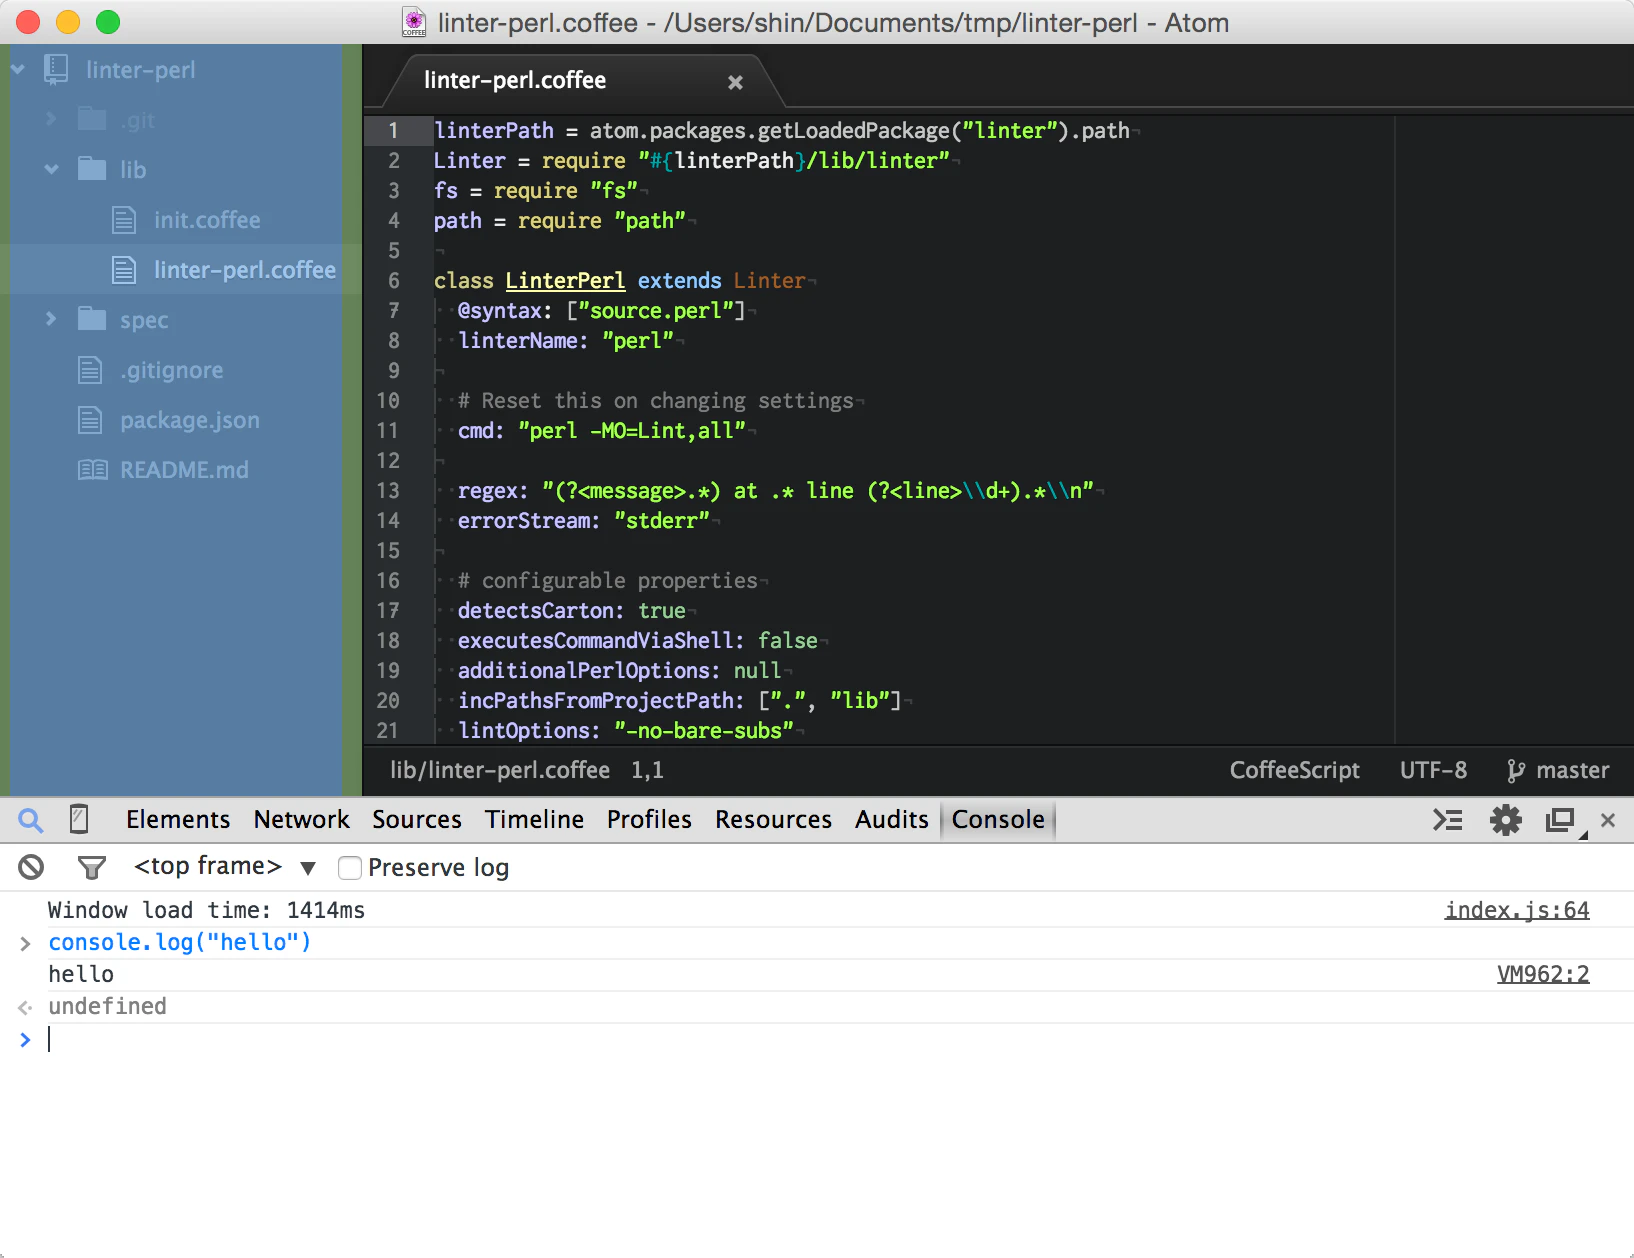Open .gitignore from the tree view
This screenshot has height=1258, width=1634.
click(171, 370)
